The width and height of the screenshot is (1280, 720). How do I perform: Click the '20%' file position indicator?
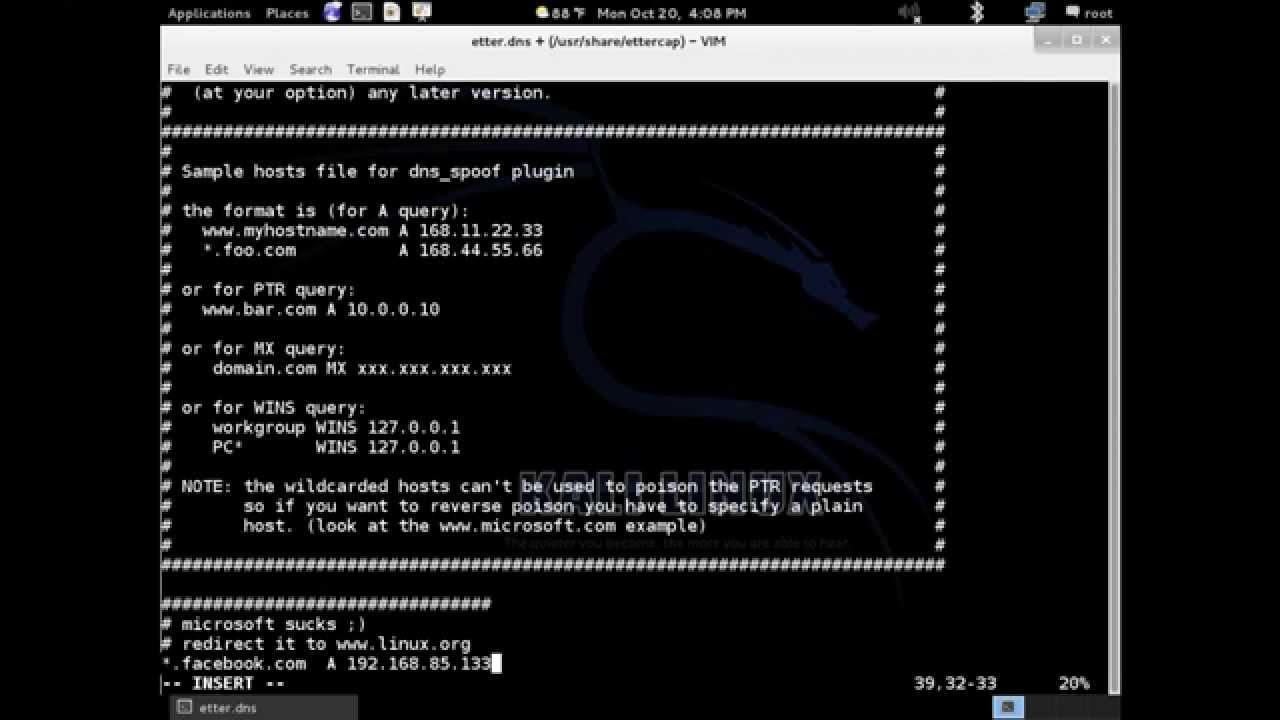pos(1074,683)
